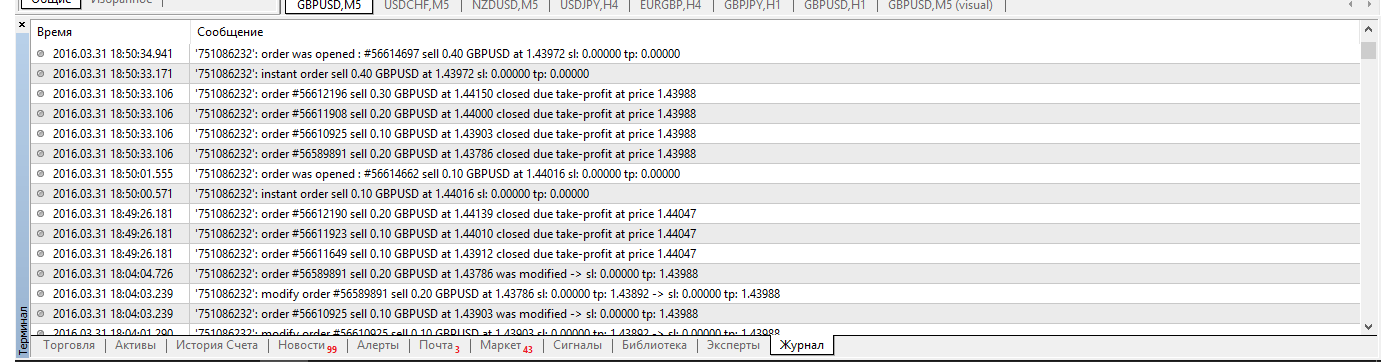Click the timestamp 2016.03.31 18:50:00.571

112,194
